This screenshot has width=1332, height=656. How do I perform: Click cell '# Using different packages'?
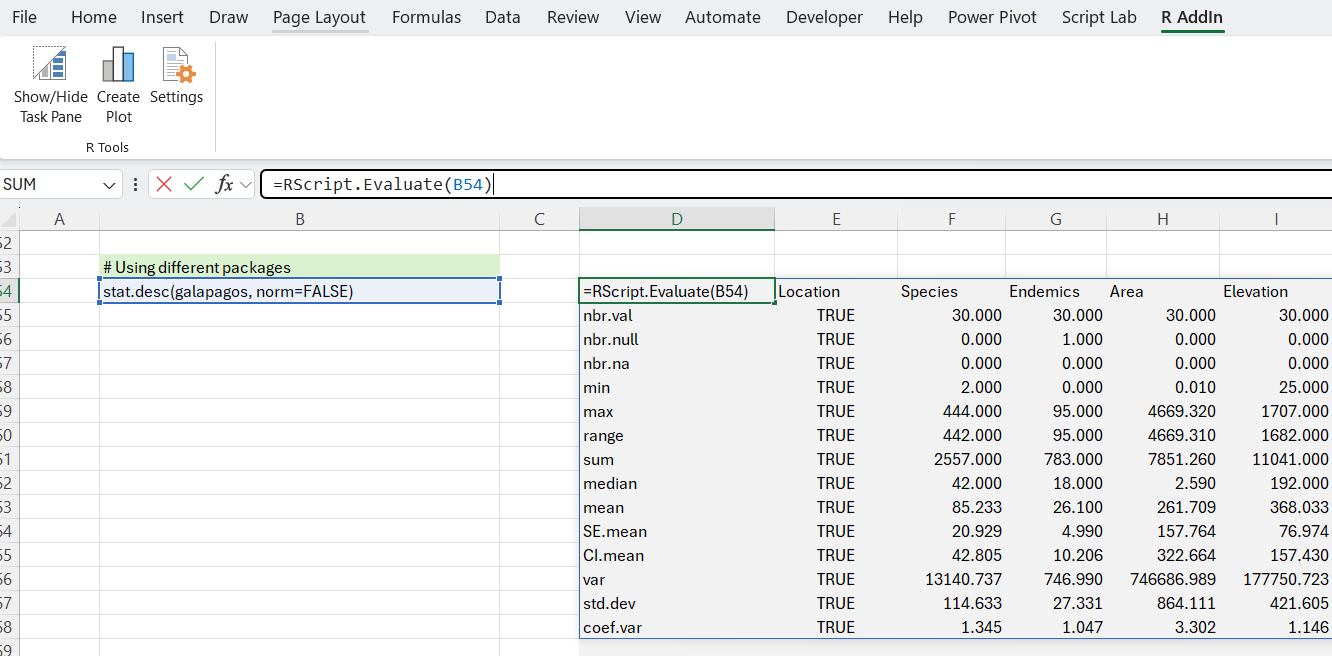point(300,267)
